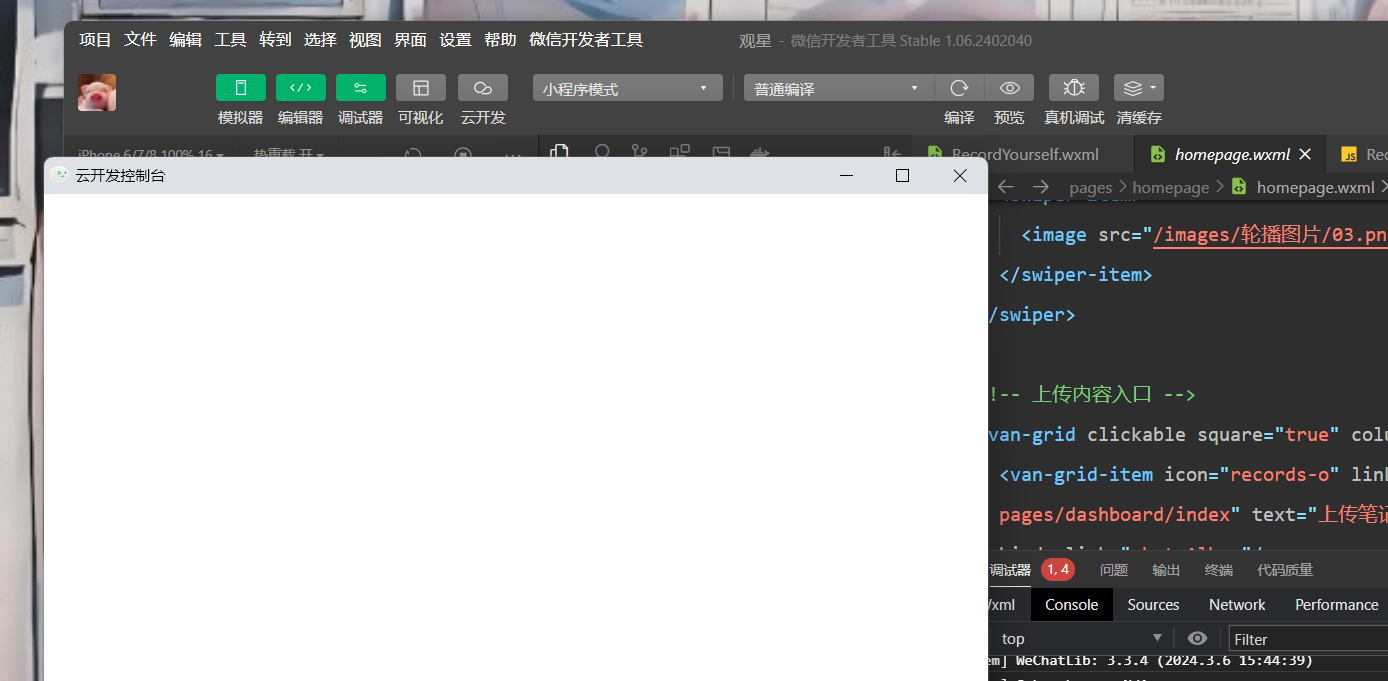Click the 预览 preview eye icon
1388x681 pixels.
pyautogui.click(x=1009, y=88)
